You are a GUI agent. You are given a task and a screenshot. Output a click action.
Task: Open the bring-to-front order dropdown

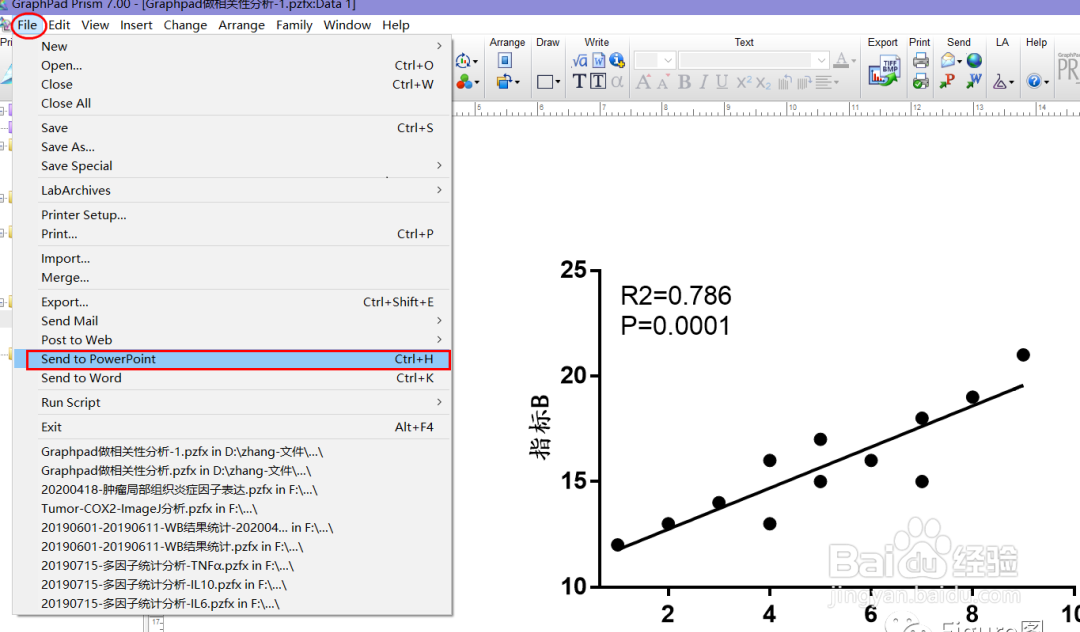click(x=507, y=82)
